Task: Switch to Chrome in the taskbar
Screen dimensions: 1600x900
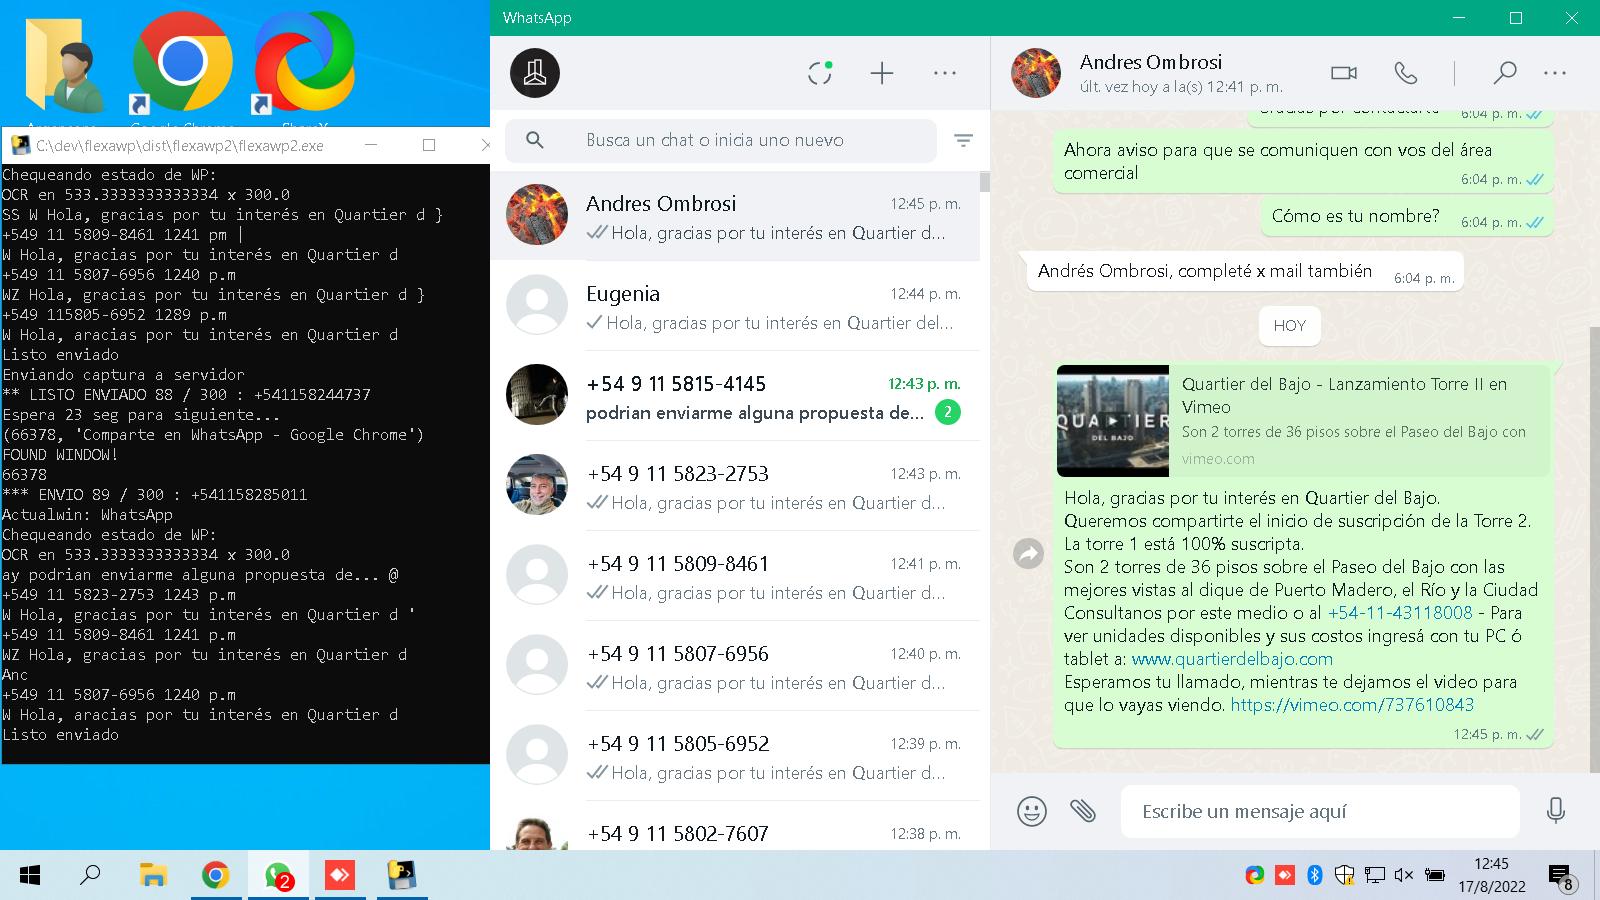Action: tap(215, 876)
